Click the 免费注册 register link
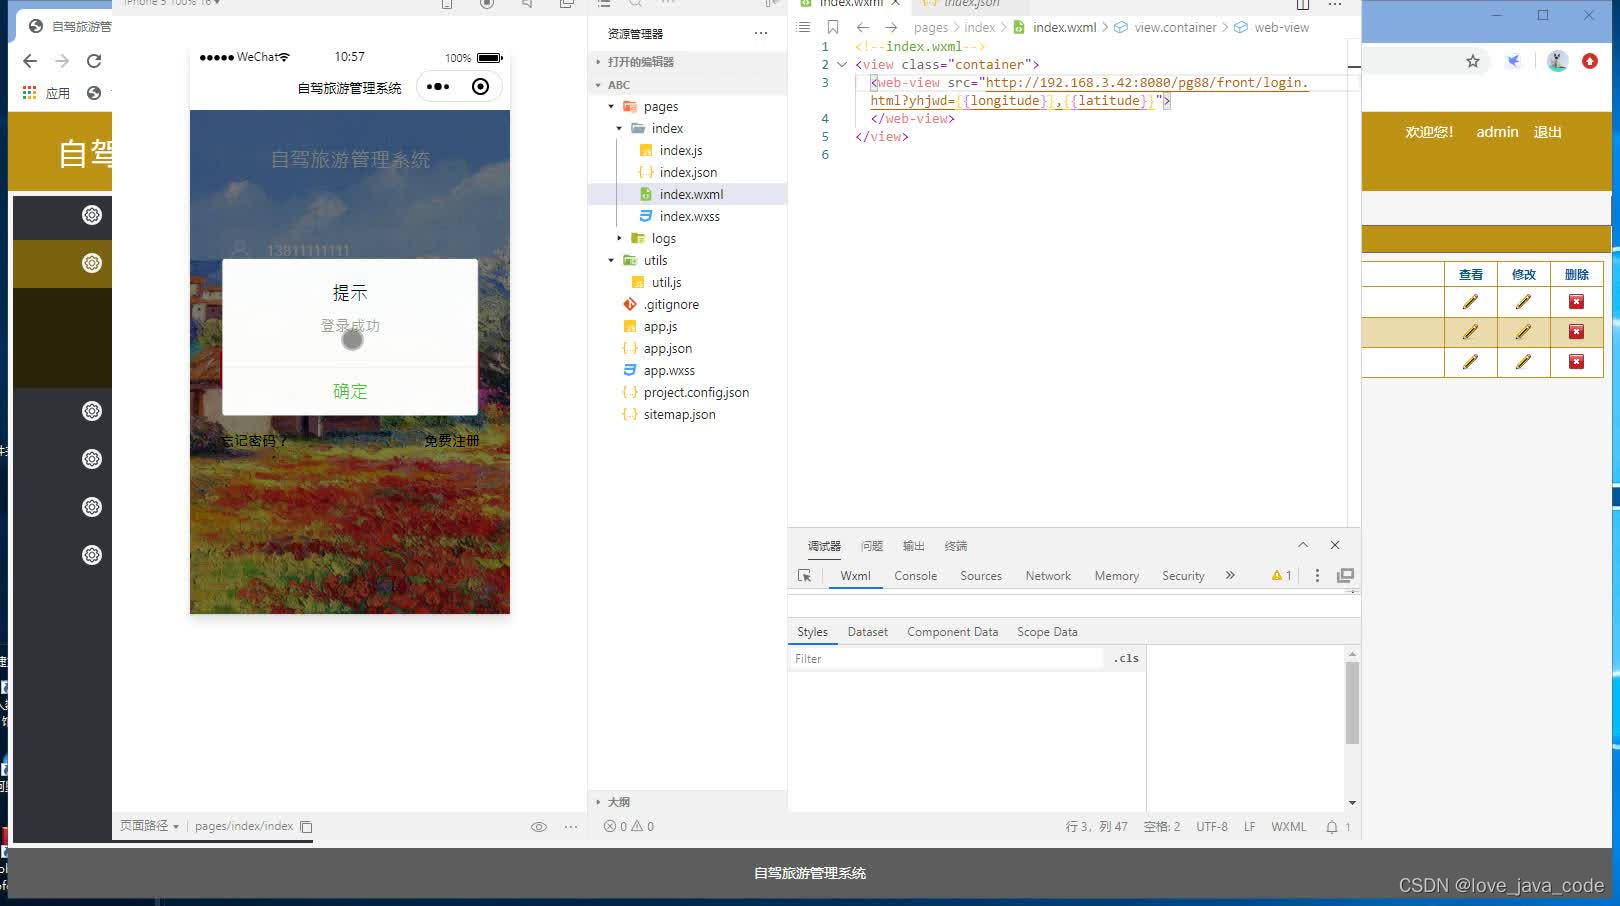Viewport: 1620px width, 906px height. tap(451, 440)
